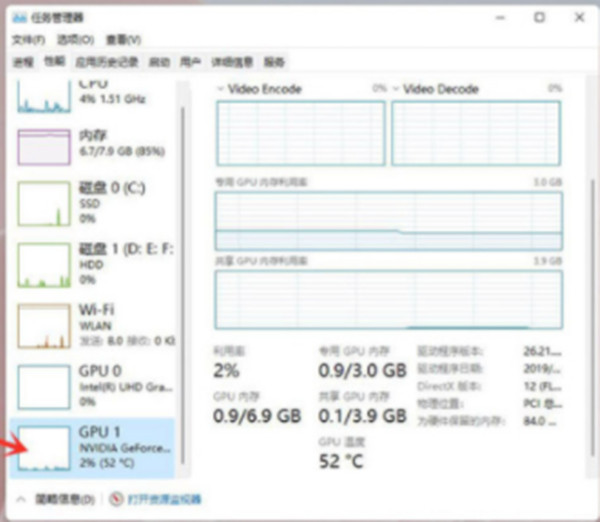
Task: Click the disk 0 activity mini graph
Action: 44,204
